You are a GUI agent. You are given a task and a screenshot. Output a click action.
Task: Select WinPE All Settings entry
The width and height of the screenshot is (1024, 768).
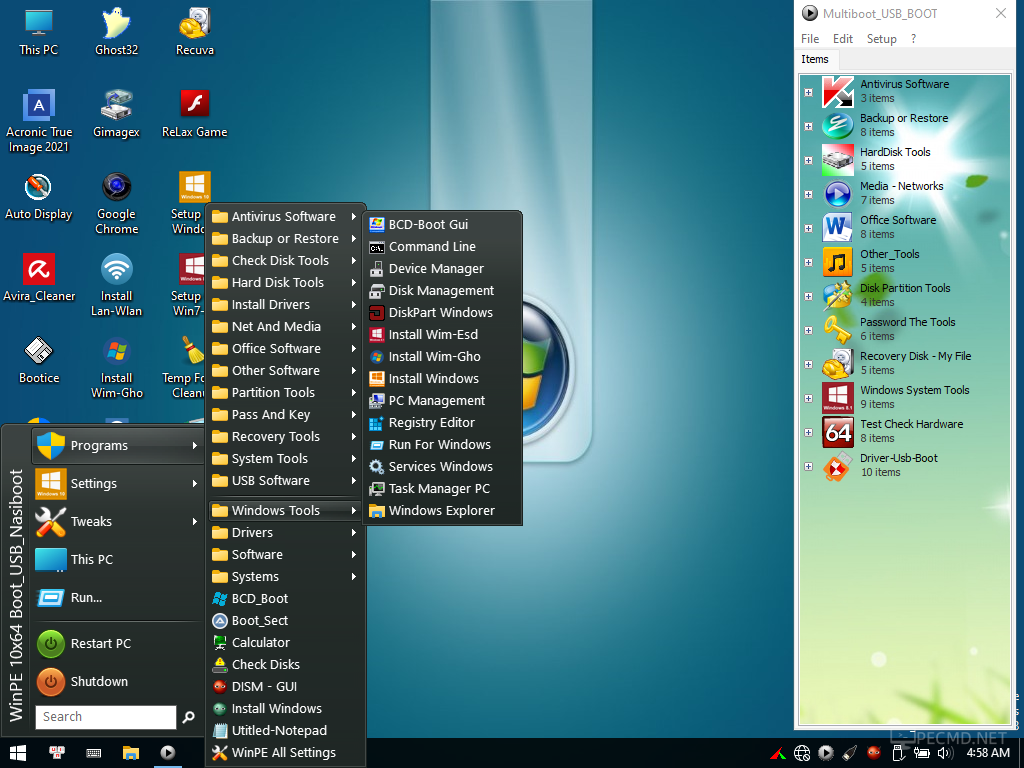[285, 752]
